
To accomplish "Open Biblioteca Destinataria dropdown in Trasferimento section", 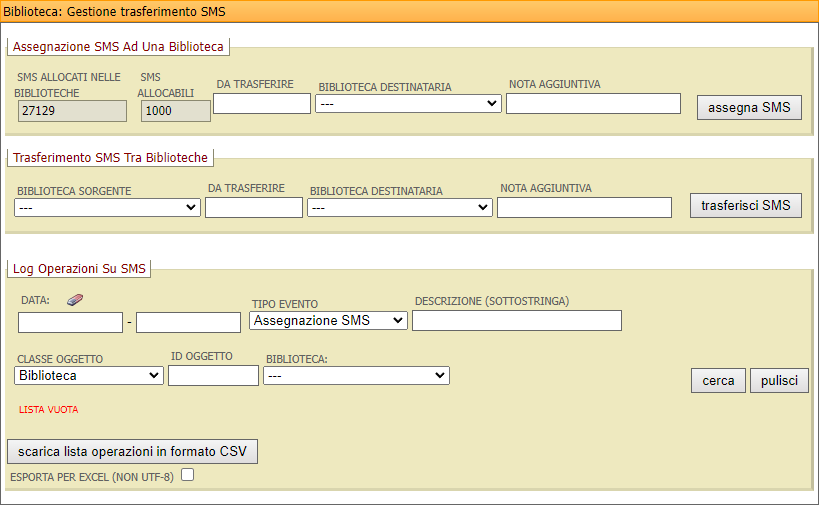I will [399, 207].
